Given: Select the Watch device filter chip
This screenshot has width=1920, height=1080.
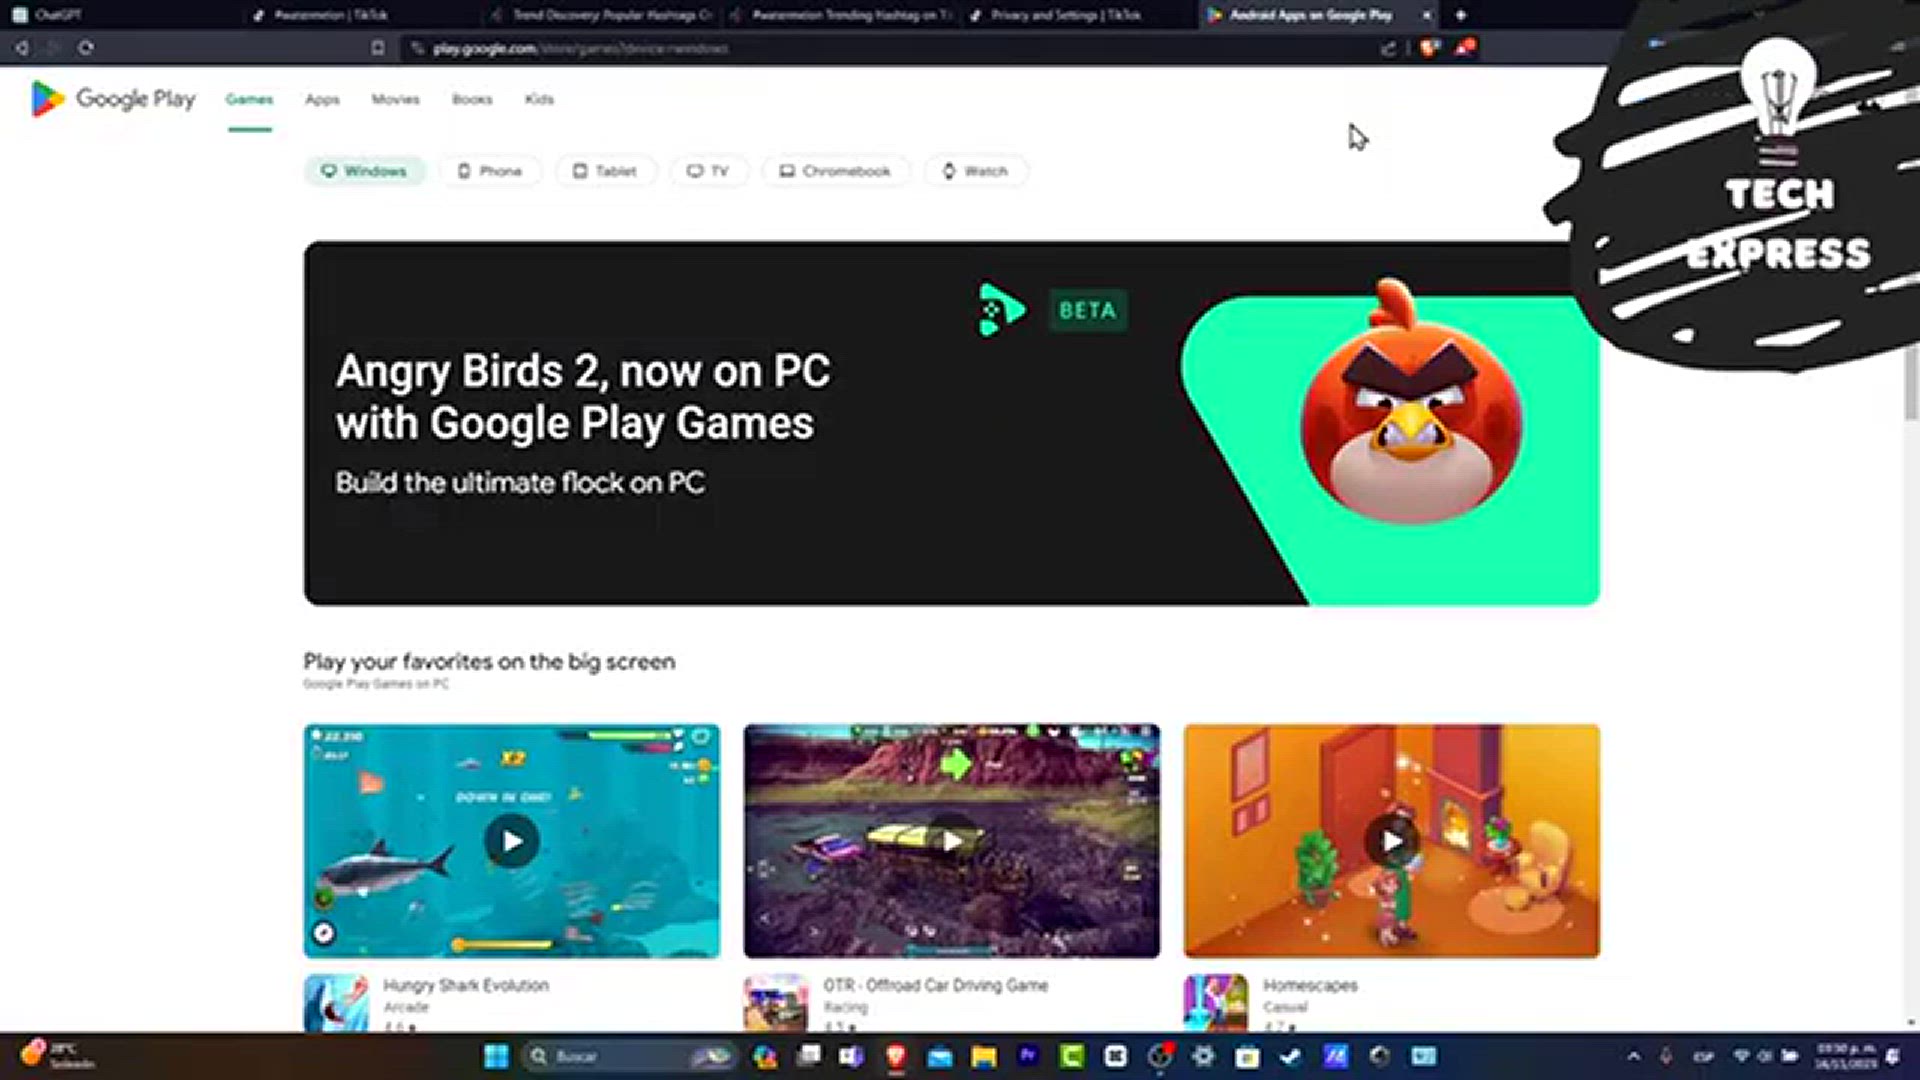Looking at the screenshot, I should (975, 171).
